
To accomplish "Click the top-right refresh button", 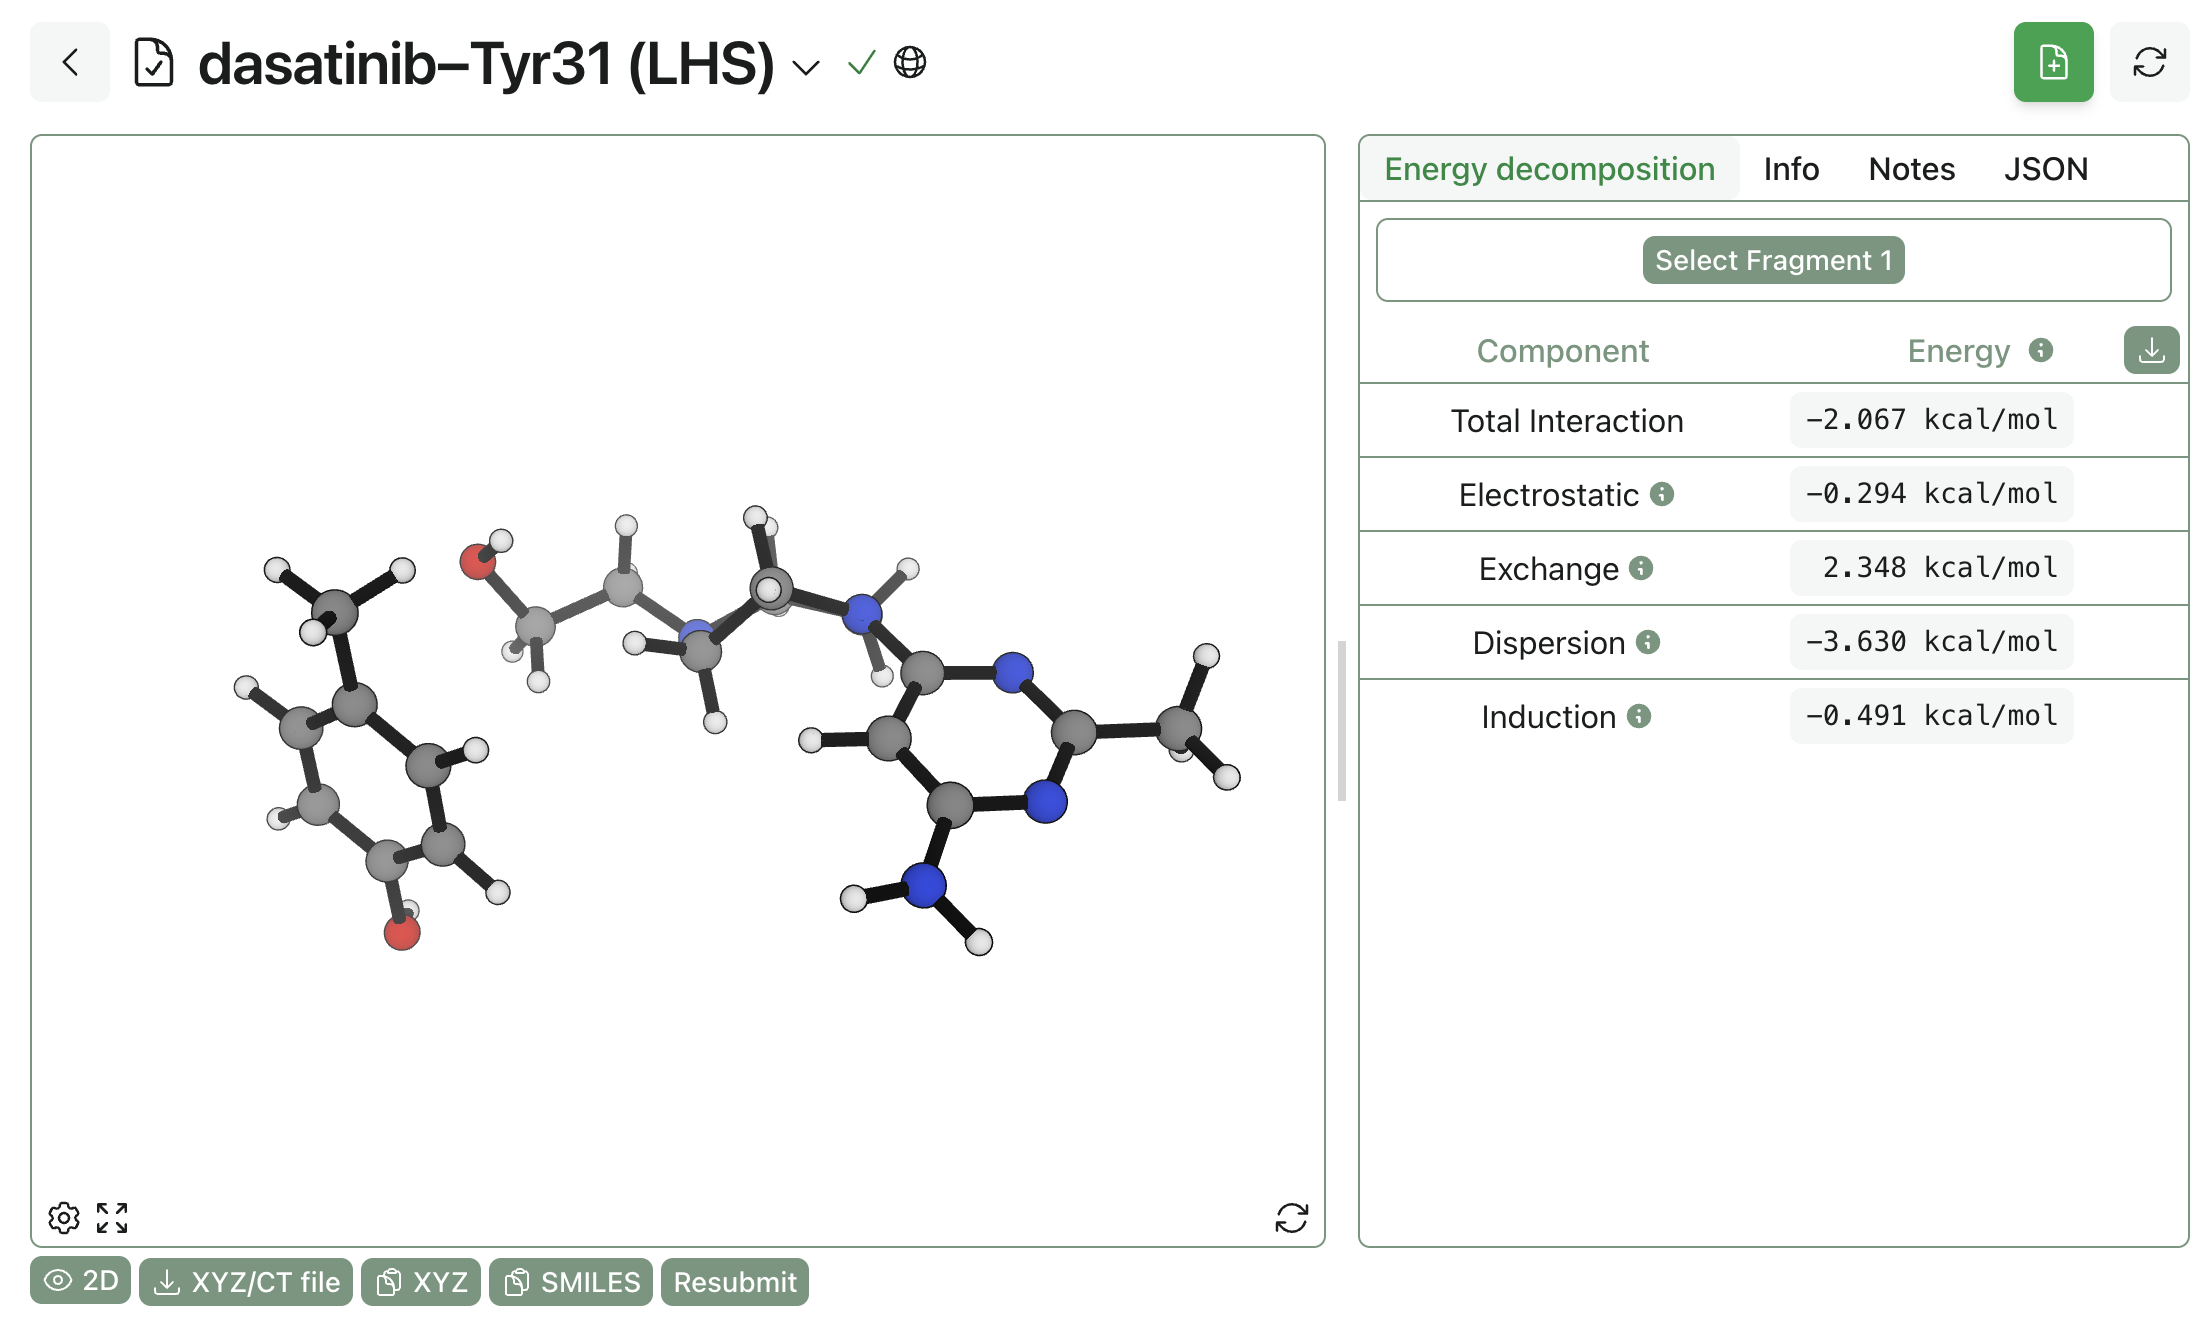I will coord(2149,62).
